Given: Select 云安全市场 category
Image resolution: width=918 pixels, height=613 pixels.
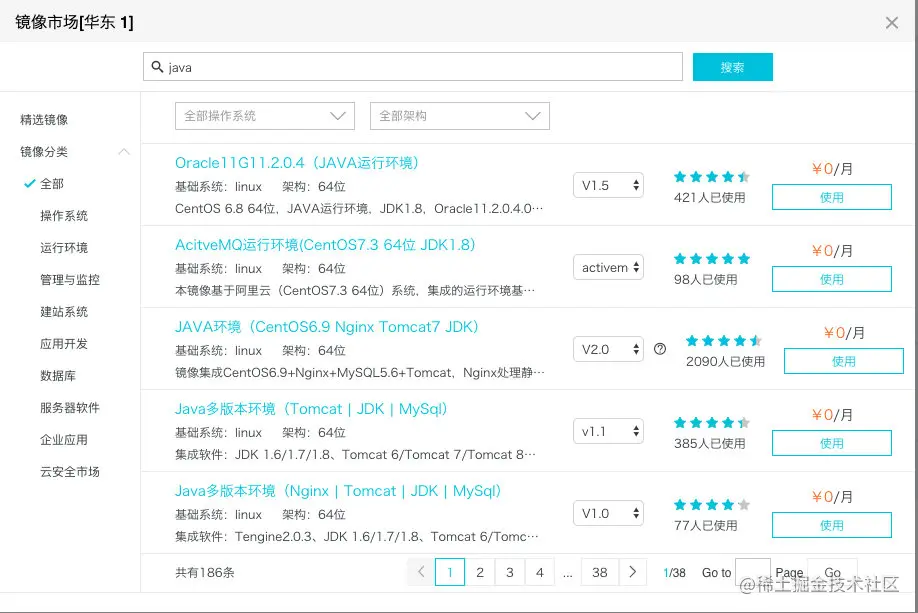Looking at the screenshot, I should click(x=70, y=471).
